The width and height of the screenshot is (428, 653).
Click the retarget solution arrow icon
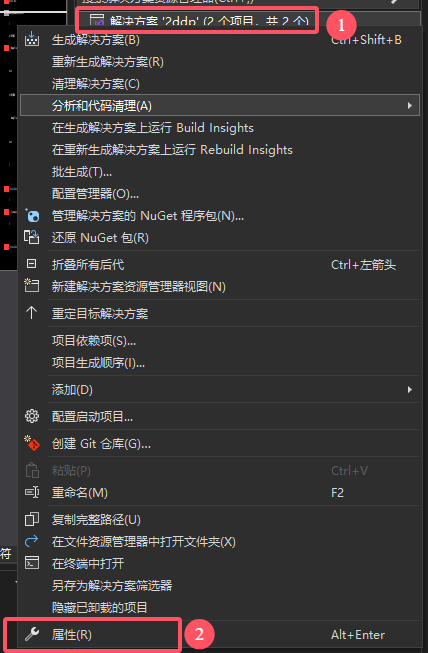click(32, 313)
